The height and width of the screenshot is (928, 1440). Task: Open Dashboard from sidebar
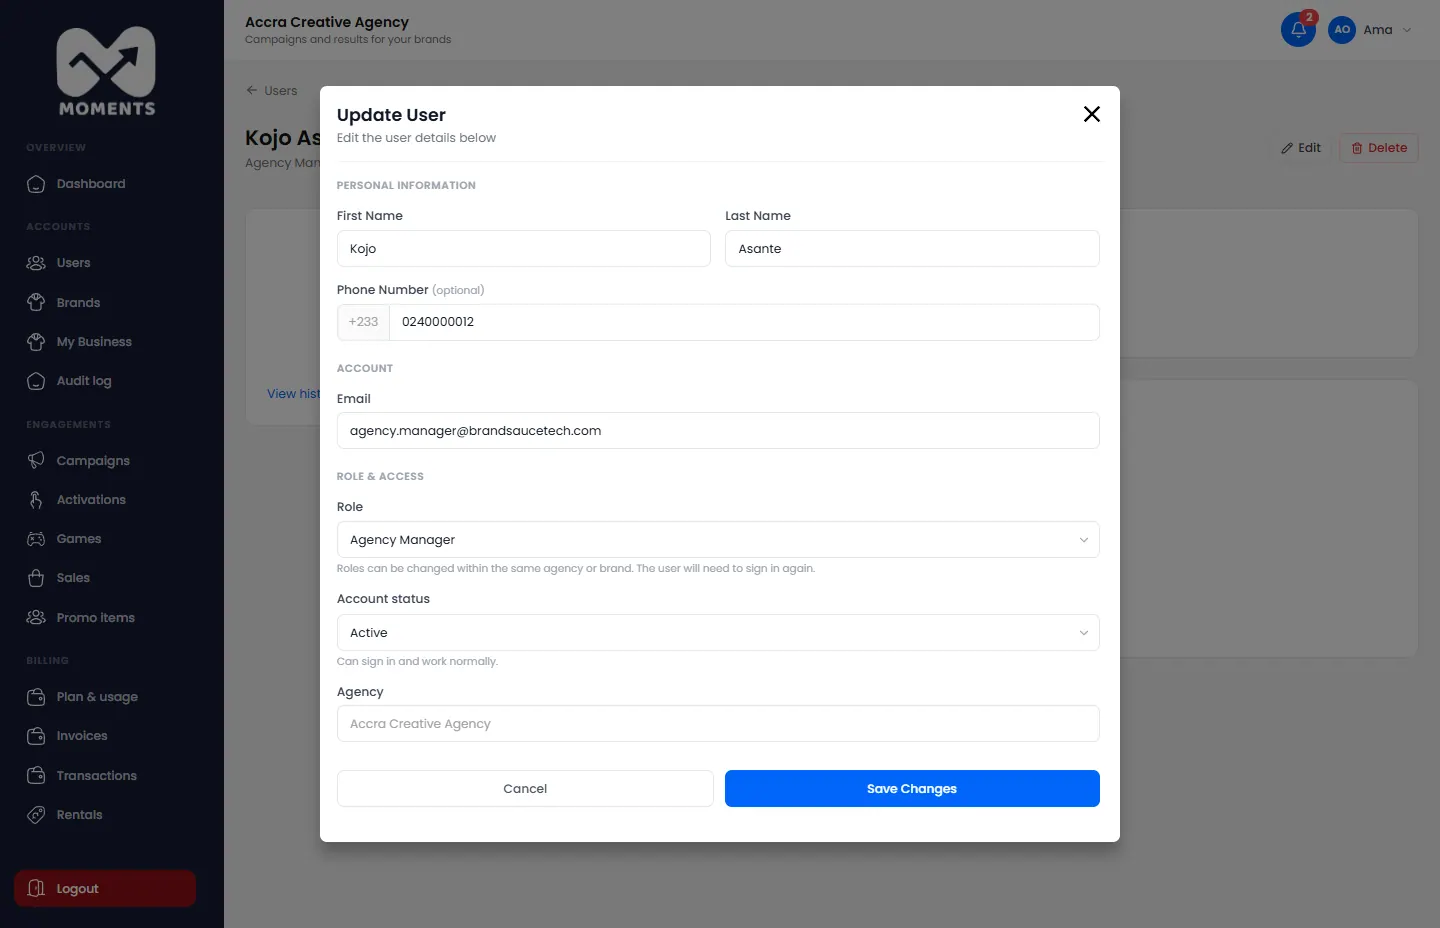91,184
